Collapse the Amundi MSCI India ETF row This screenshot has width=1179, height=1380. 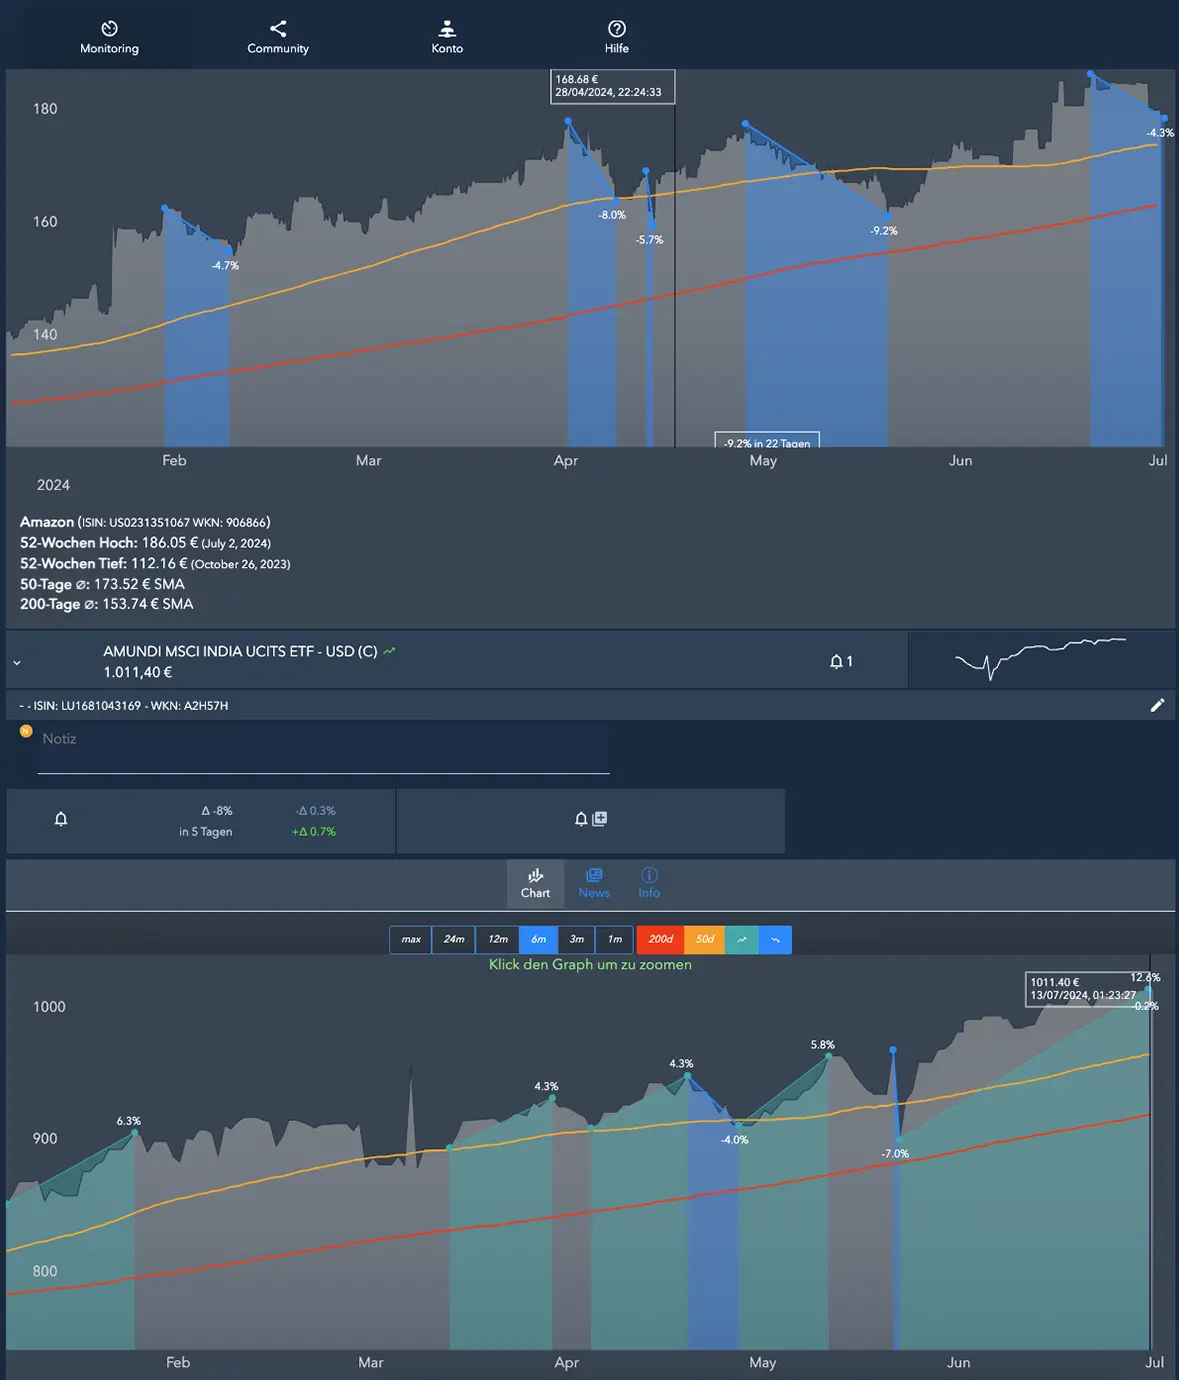17,662
